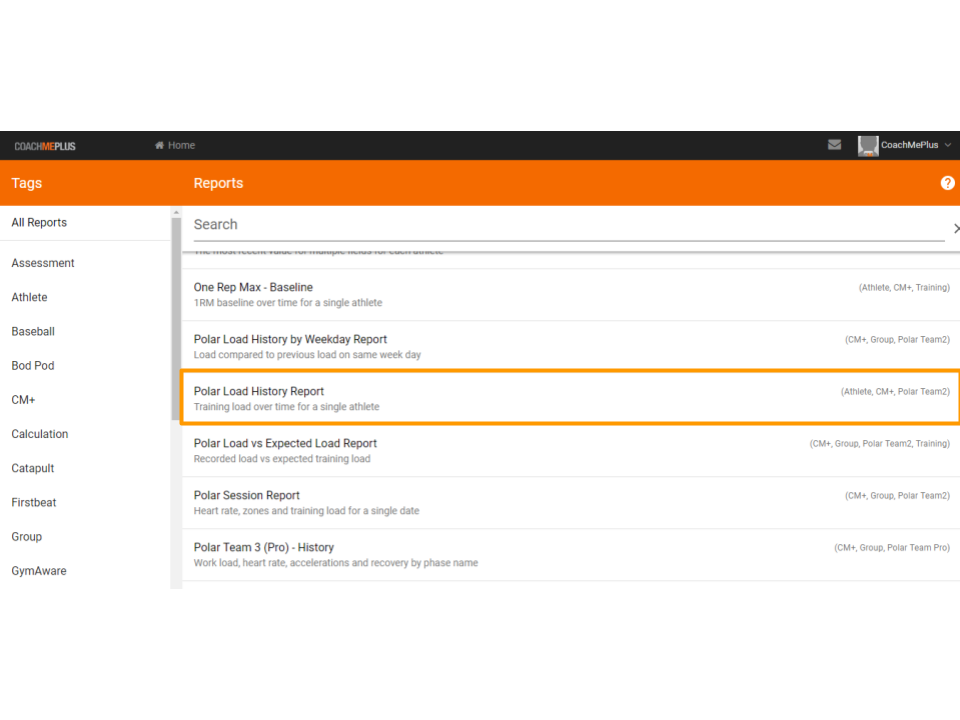The width and height of the screenshot is (960, 720).
Task: Open Polar Load History by Weekday Report
Action: pos(571,347)
